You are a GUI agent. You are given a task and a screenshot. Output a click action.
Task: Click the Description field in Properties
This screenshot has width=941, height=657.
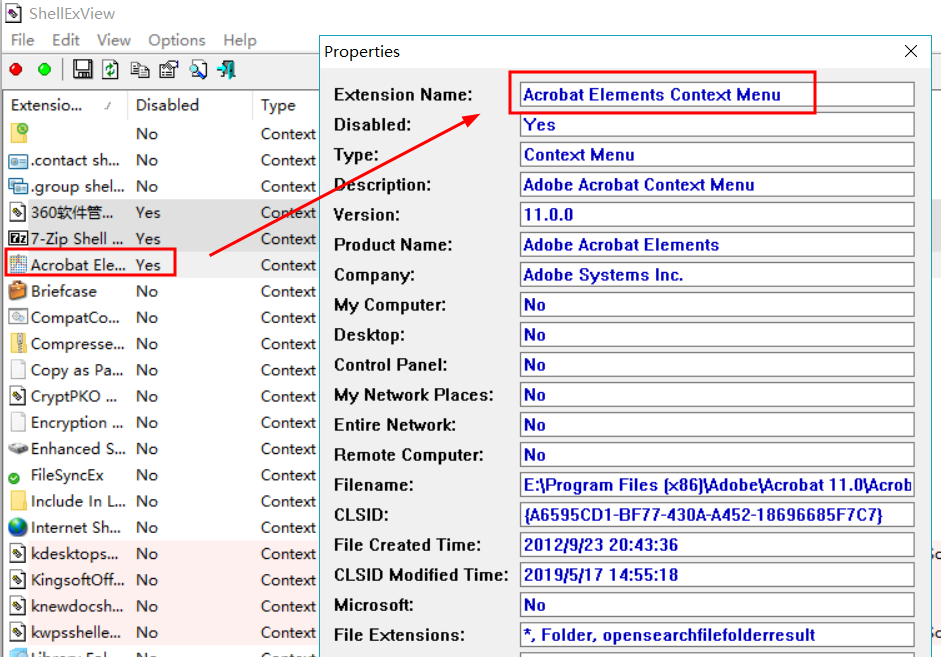[x=717, y=185]
